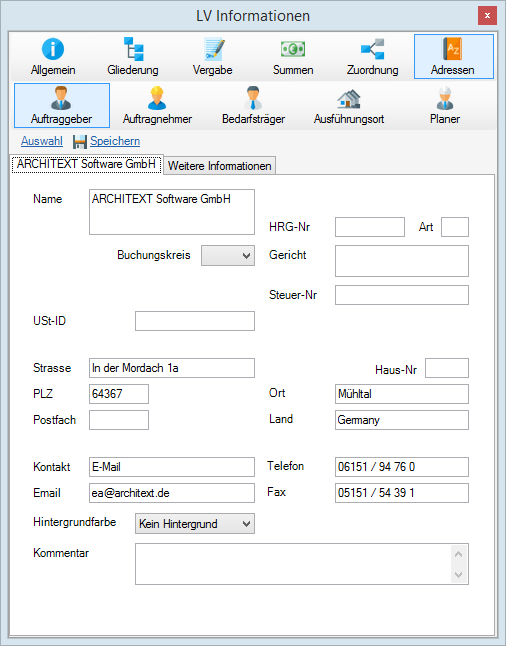Click the Speichern link
This screenshot has width=506, height=646.
point(115,141)
